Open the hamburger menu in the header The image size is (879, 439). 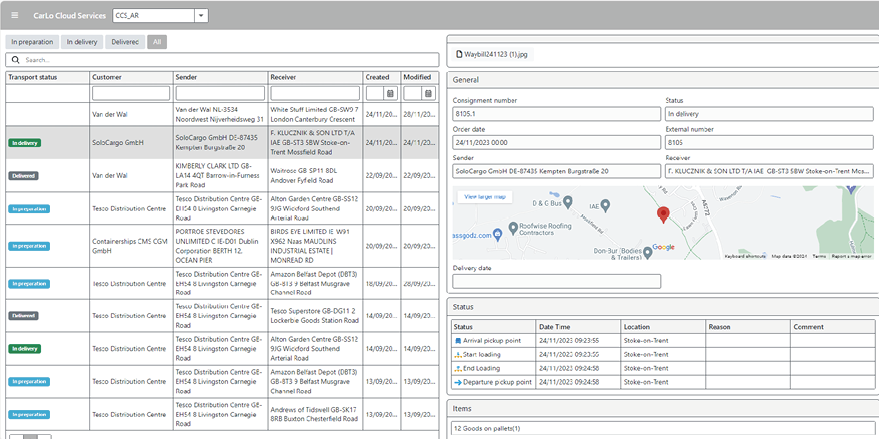(x=14, y=16)
